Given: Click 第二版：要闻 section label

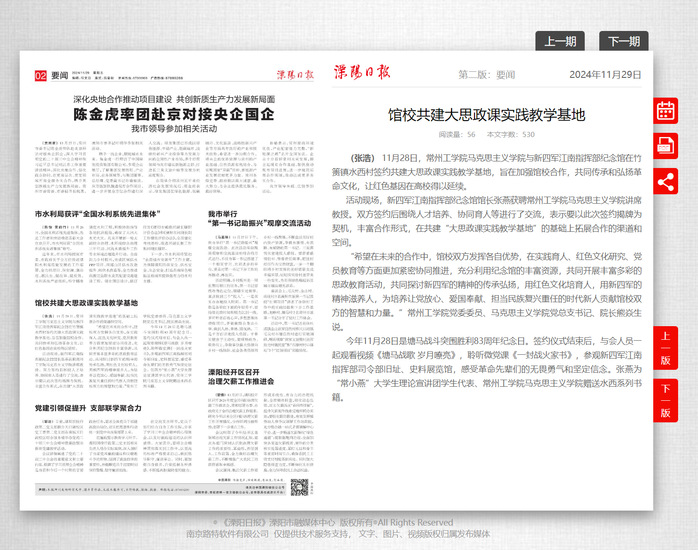Looking at the screenshot, I should tap(487, 75).
